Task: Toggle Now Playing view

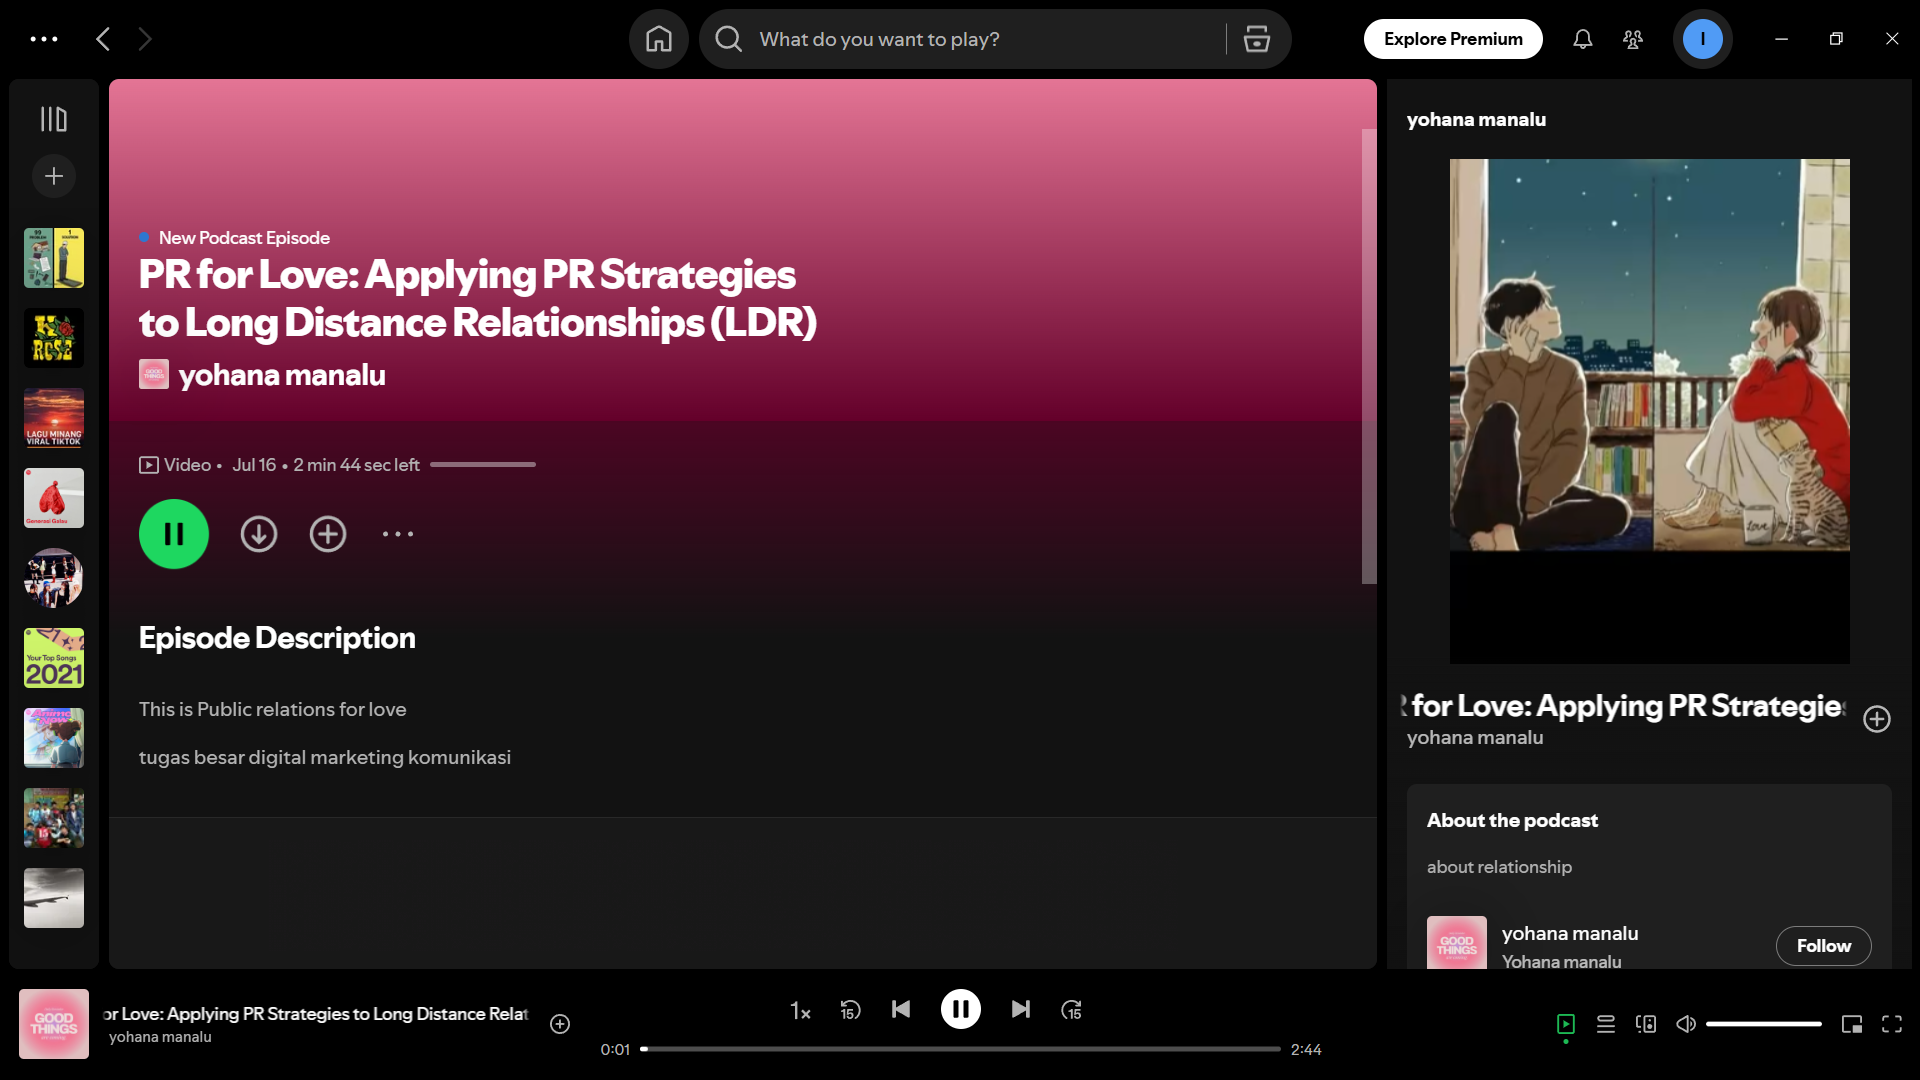Action: pyautogui.click(x=1566, y=1024)
